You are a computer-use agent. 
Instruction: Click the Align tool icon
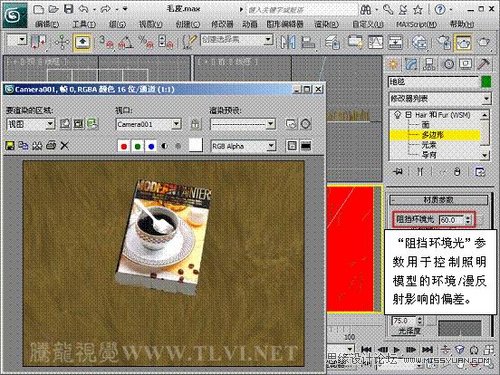click(308, 42)
